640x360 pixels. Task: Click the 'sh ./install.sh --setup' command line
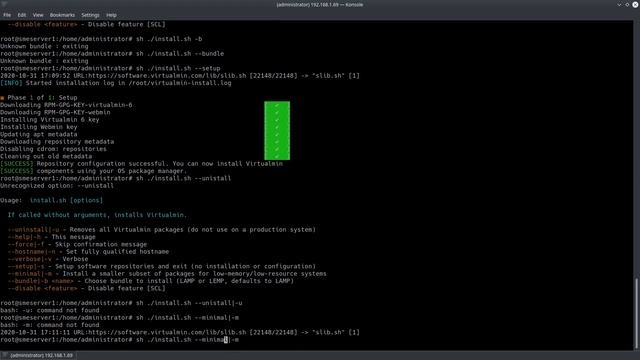pyautogui.click(x=110, y=68)
